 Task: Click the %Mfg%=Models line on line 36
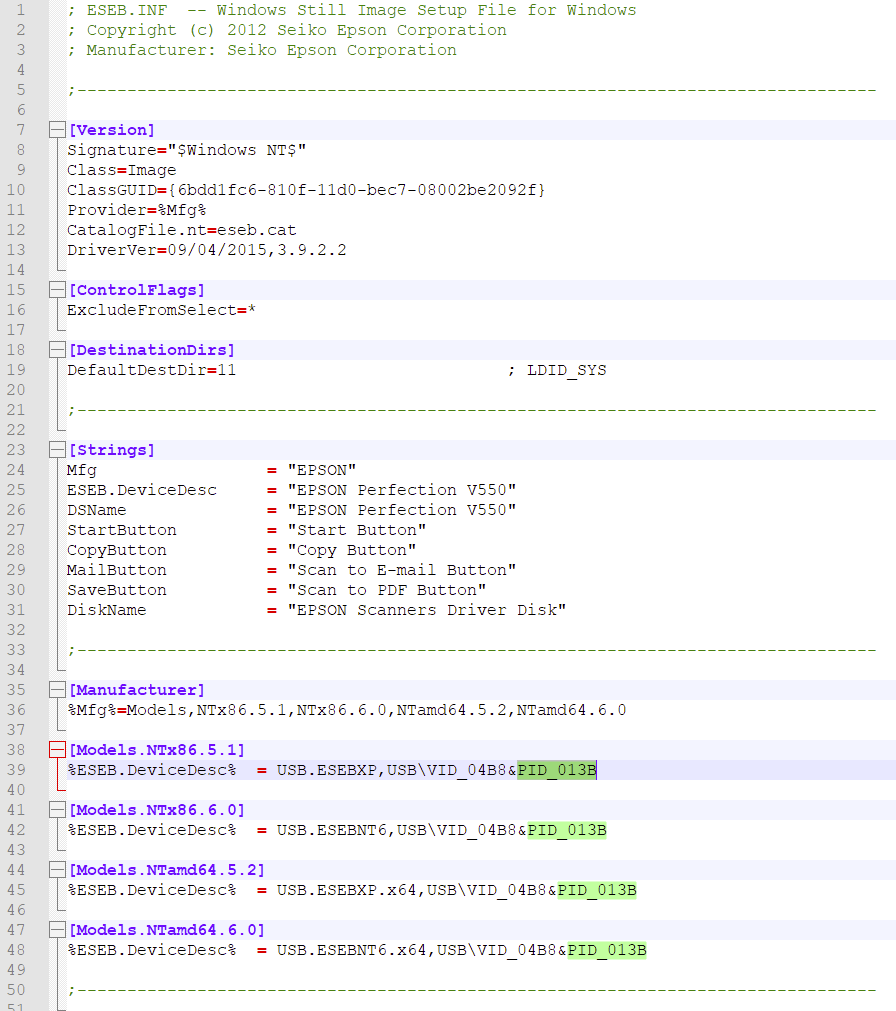click(x=347, y=709)
